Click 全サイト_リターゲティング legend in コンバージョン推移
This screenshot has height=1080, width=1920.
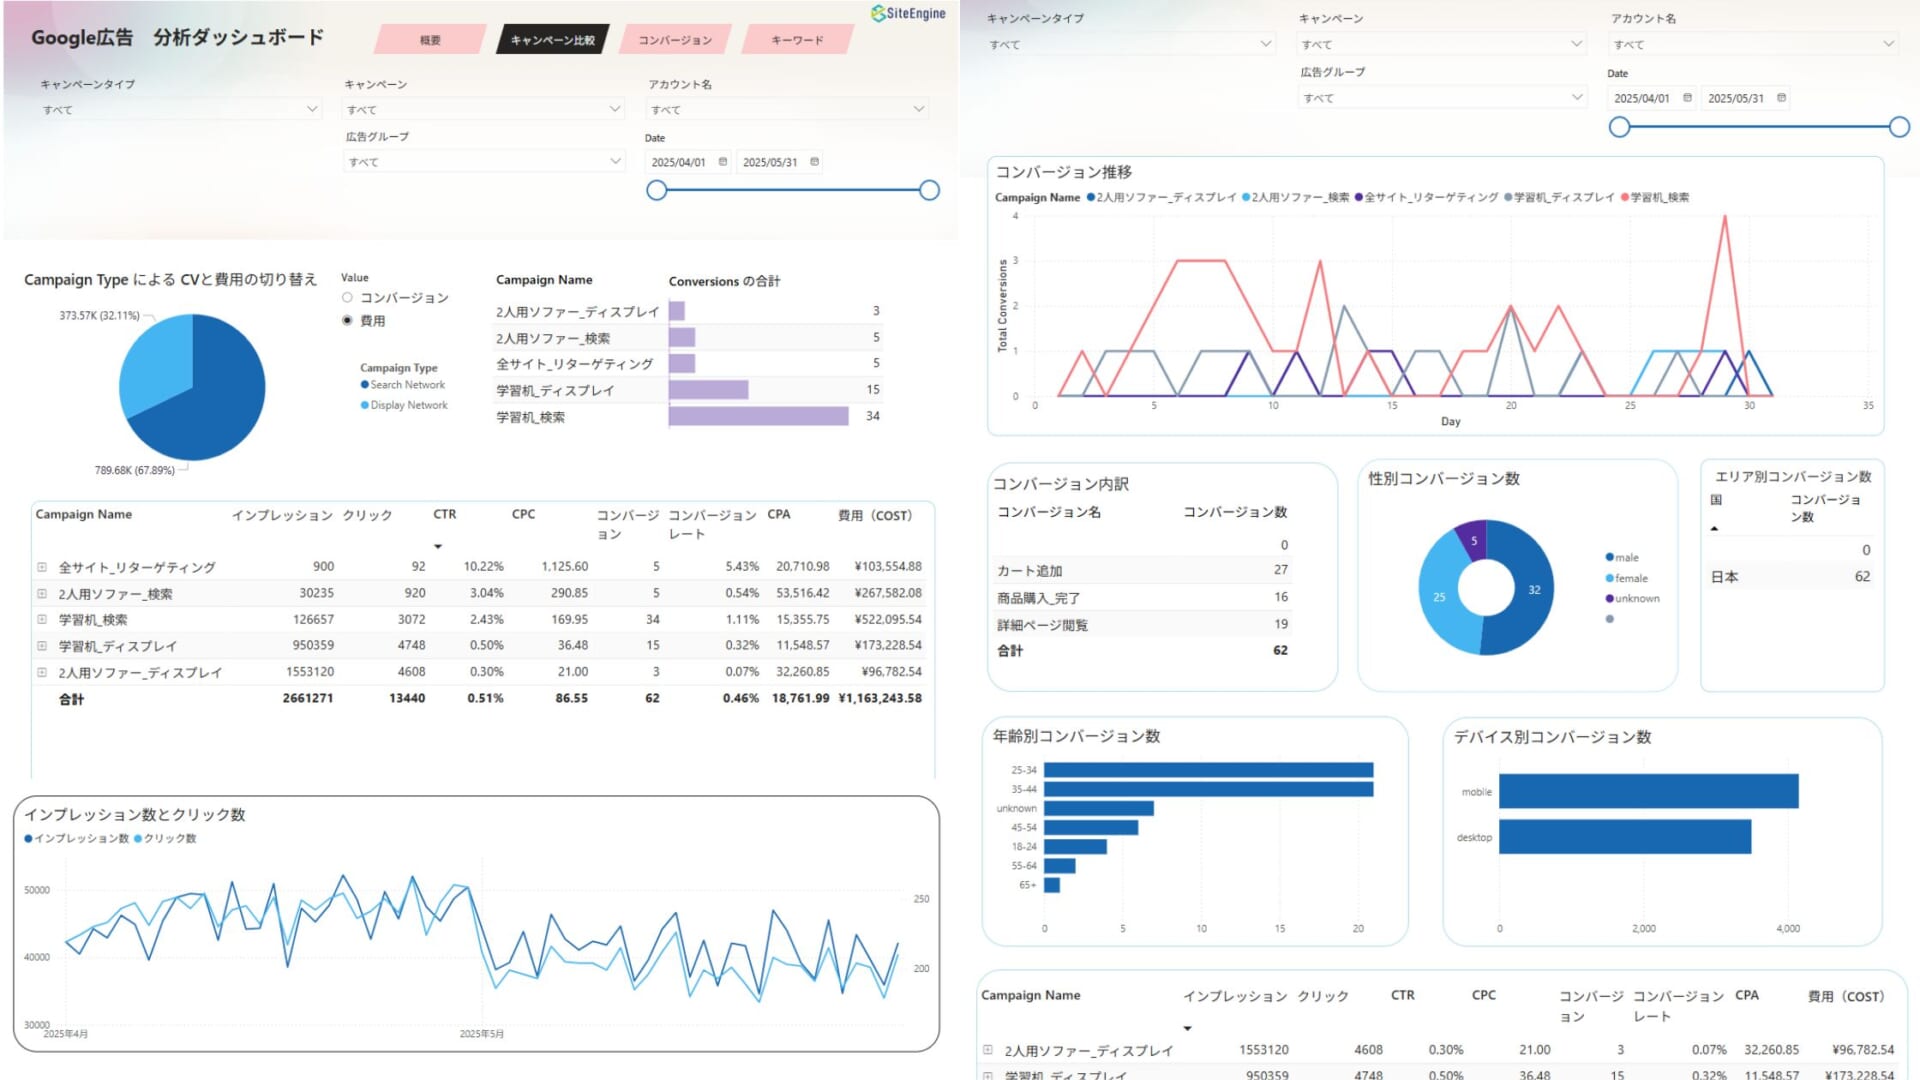[1427, 198]
